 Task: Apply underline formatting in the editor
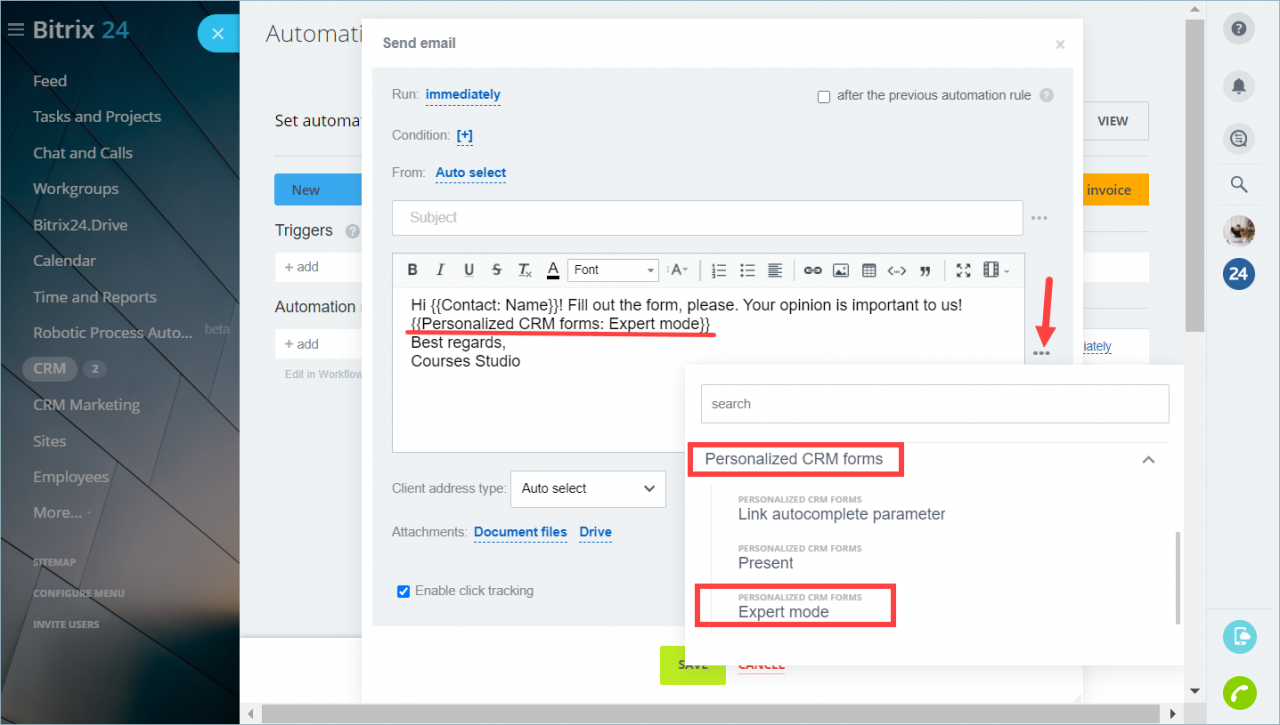[x=469, y=270]
